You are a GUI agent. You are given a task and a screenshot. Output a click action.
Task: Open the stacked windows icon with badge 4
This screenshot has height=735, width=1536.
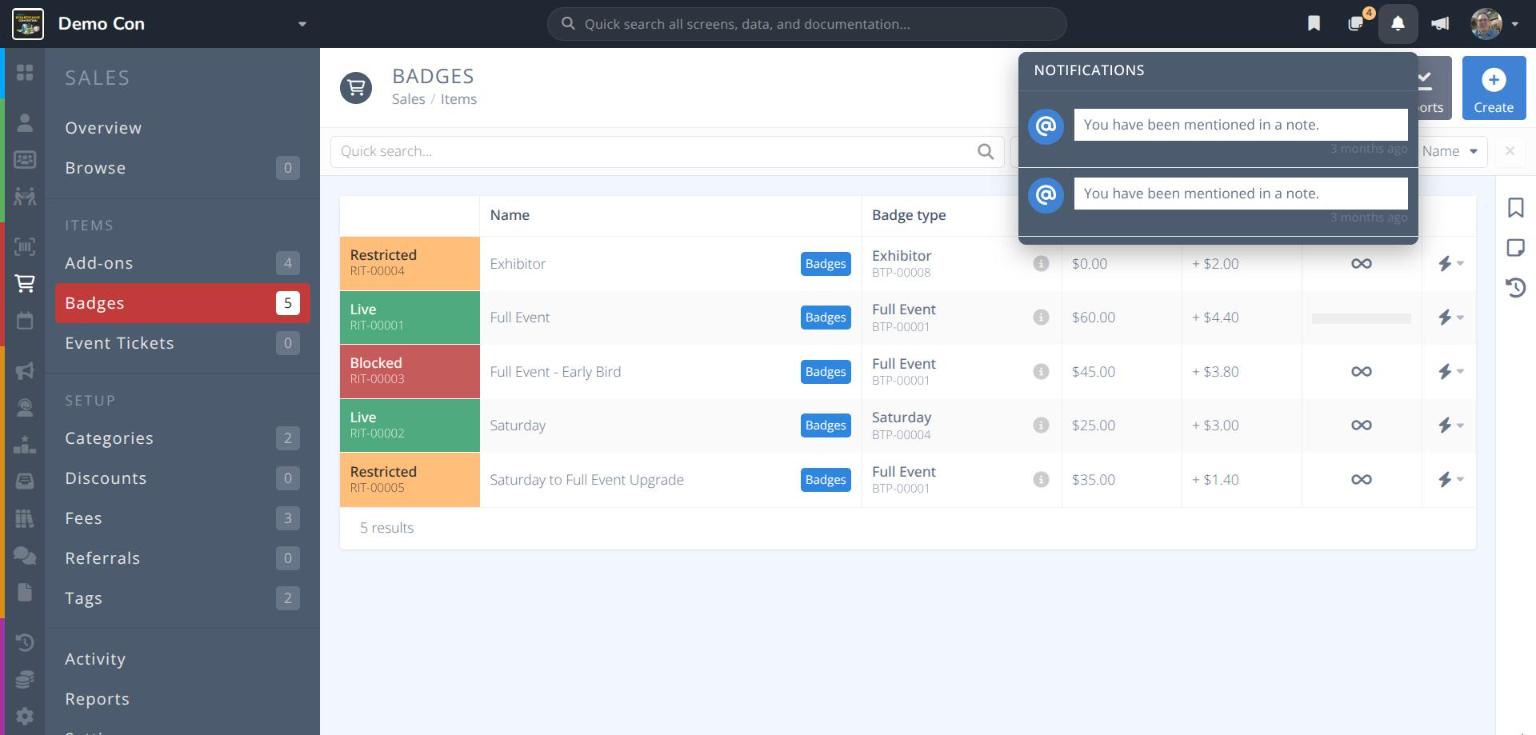tap(1357, 22)
